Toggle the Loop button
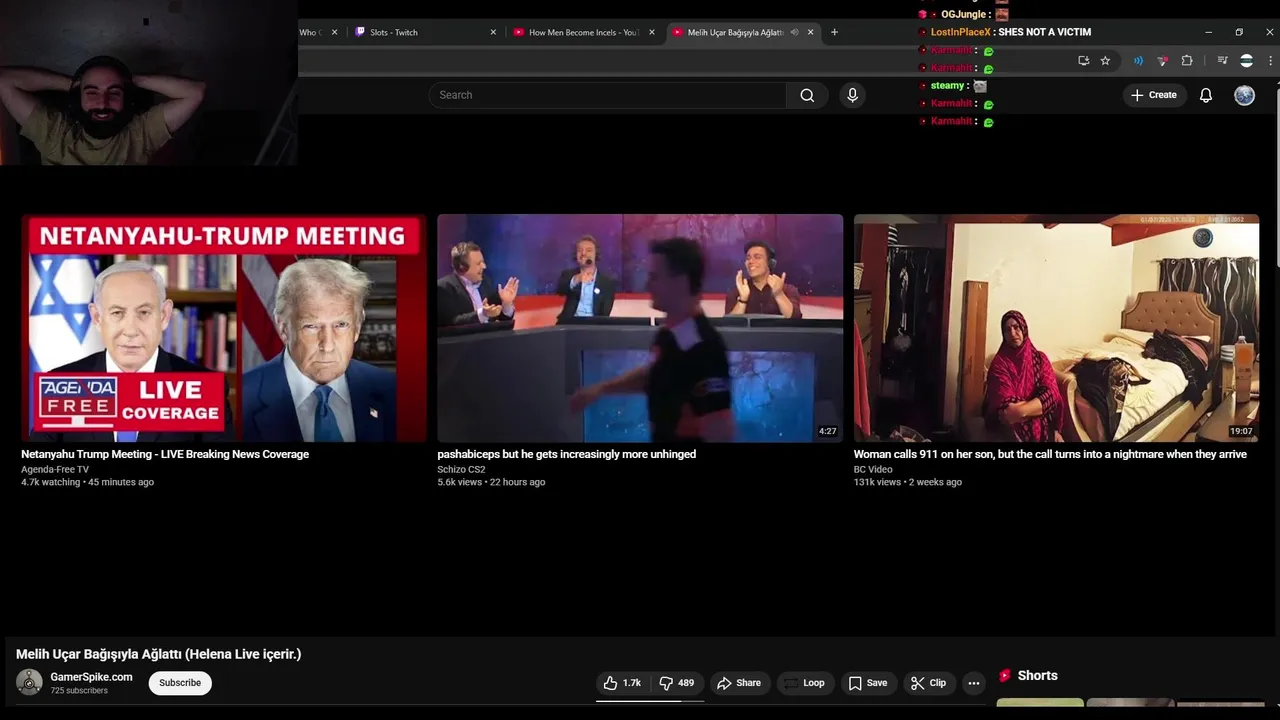Viewport: 1280px width, 720px height. [805, 683]
